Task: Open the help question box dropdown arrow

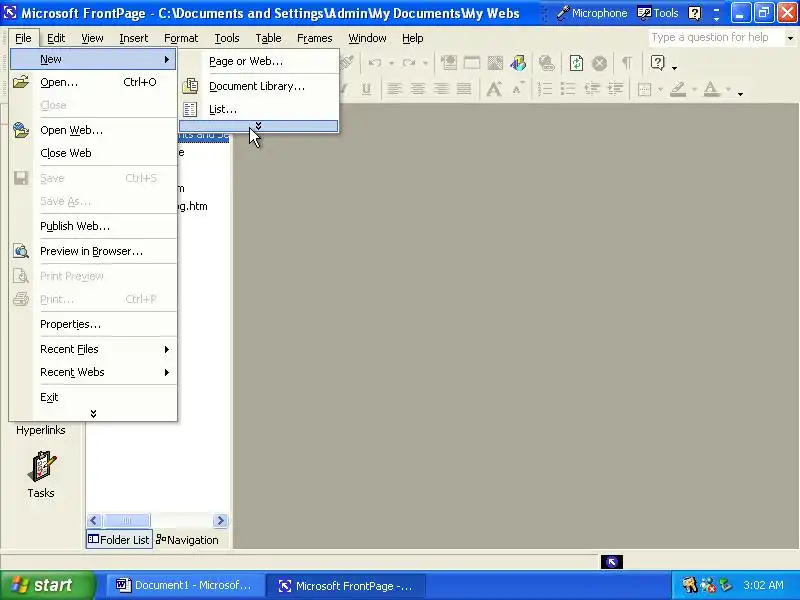Action: click(x=790, y=38)
